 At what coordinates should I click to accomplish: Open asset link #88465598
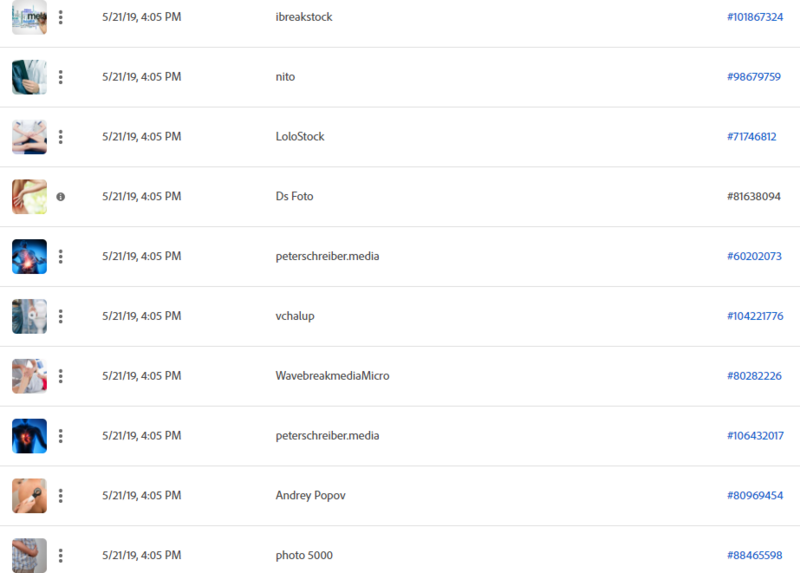pyautogui.click(x=754, y=555)
